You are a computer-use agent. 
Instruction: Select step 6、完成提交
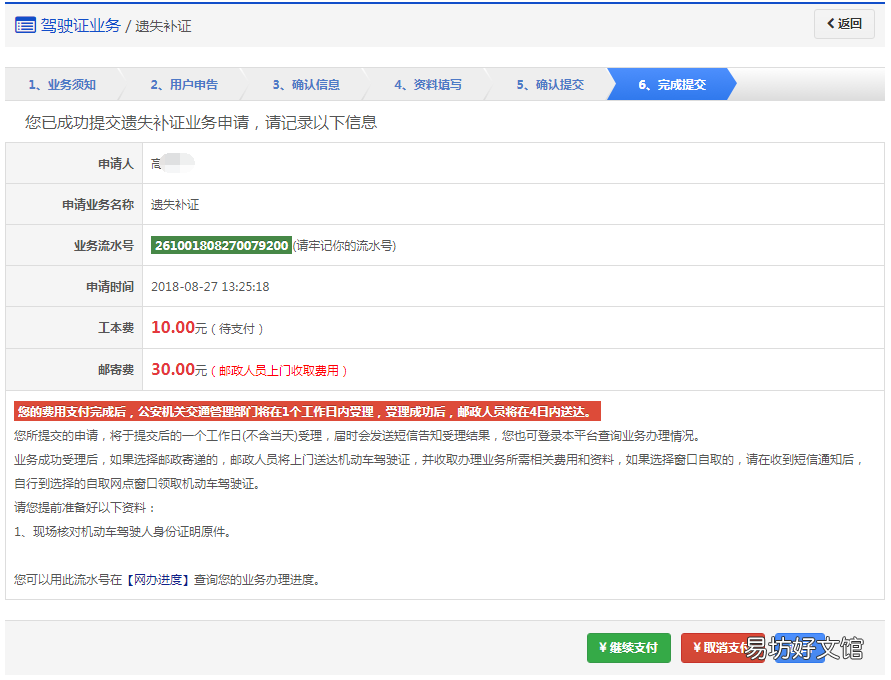[x=672, y=85]
